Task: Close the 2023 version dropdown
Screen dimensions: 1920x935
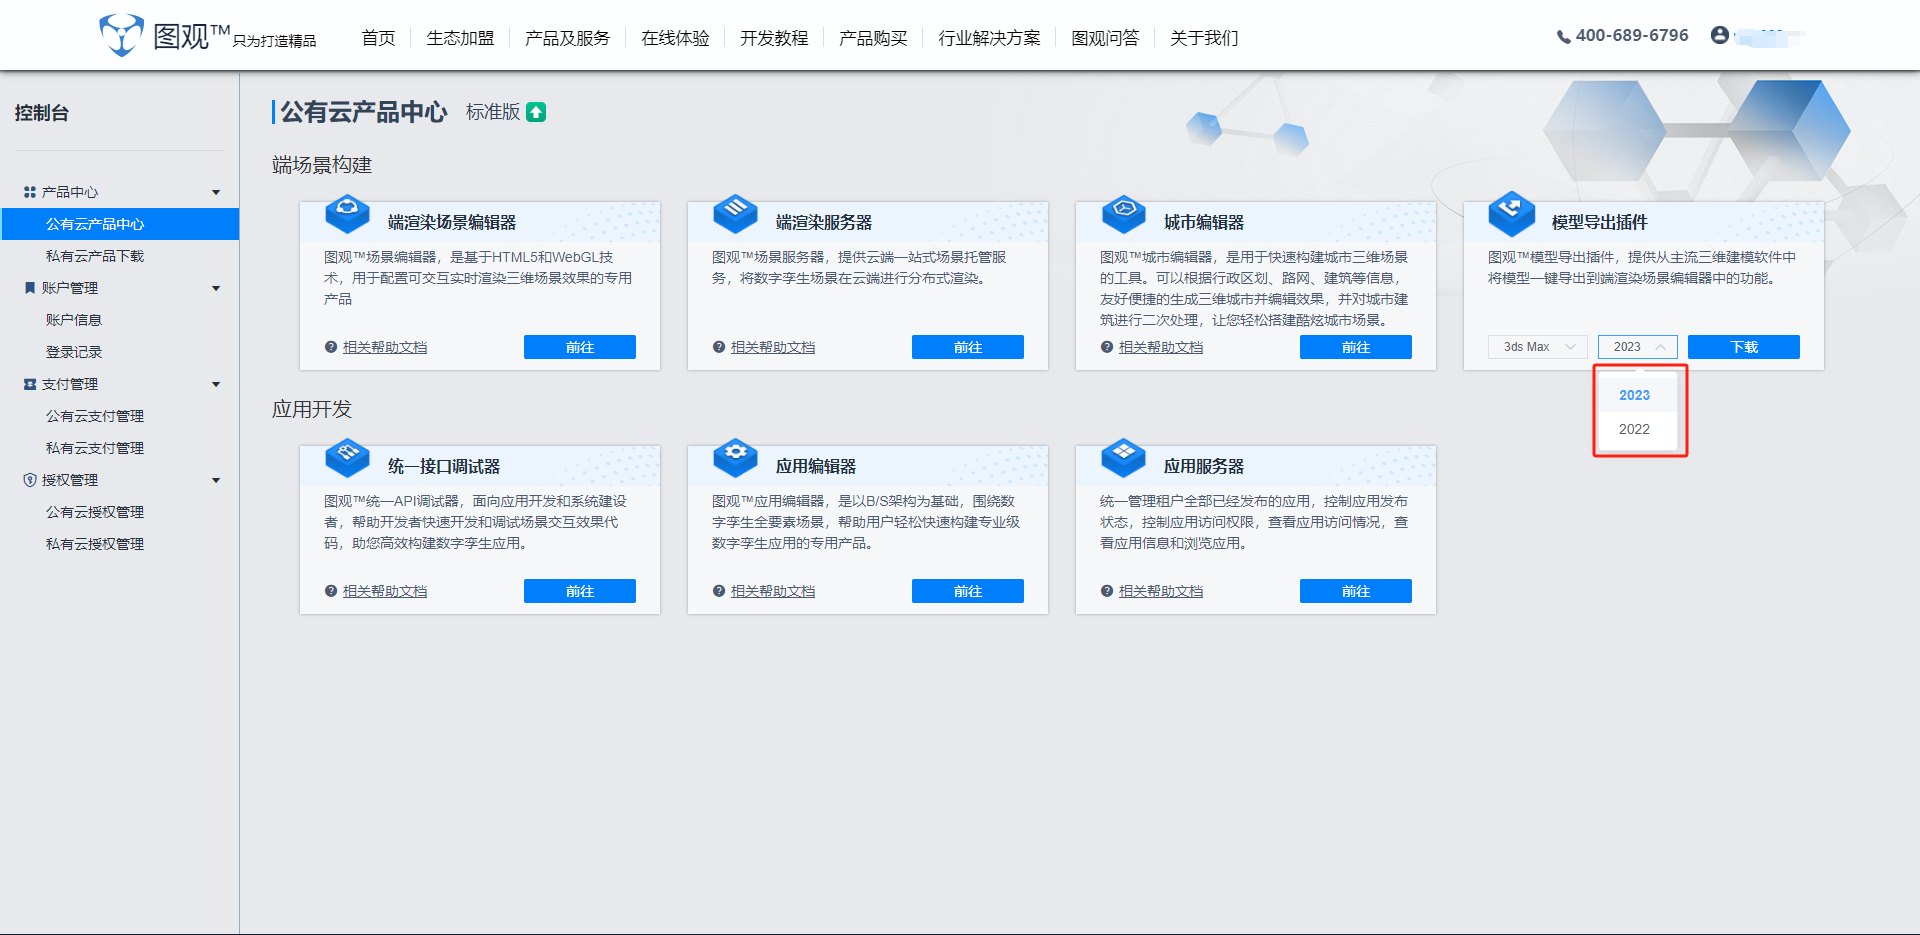Action: point(1638,347)
